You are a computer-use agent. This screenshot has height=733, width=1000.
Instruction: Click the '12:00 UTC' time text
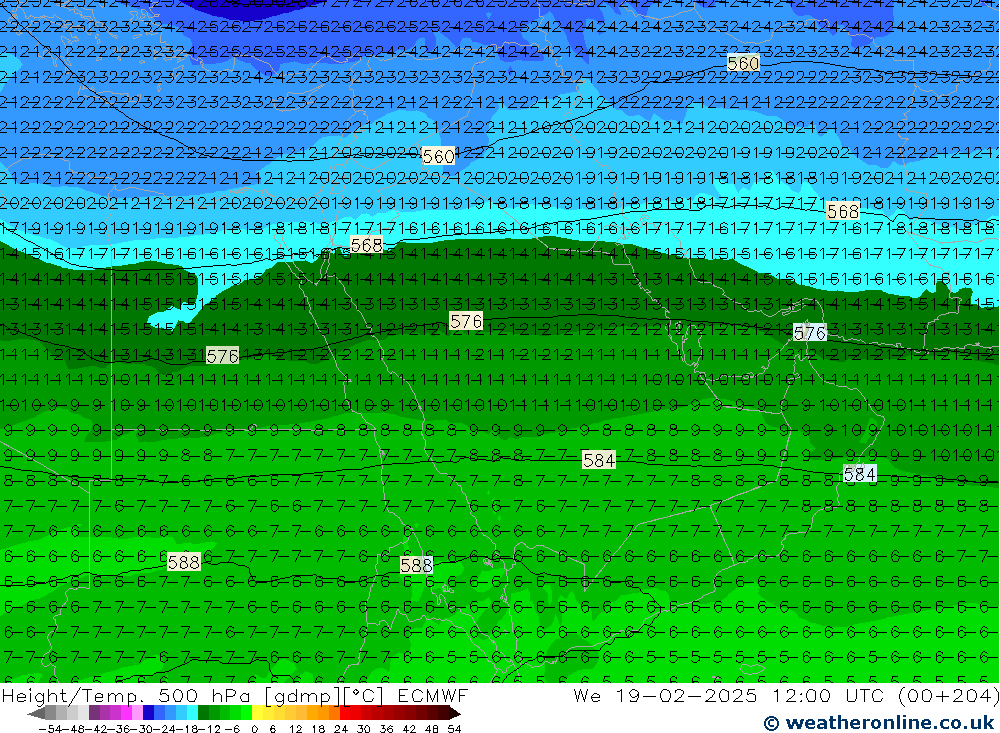click(831, 695)
